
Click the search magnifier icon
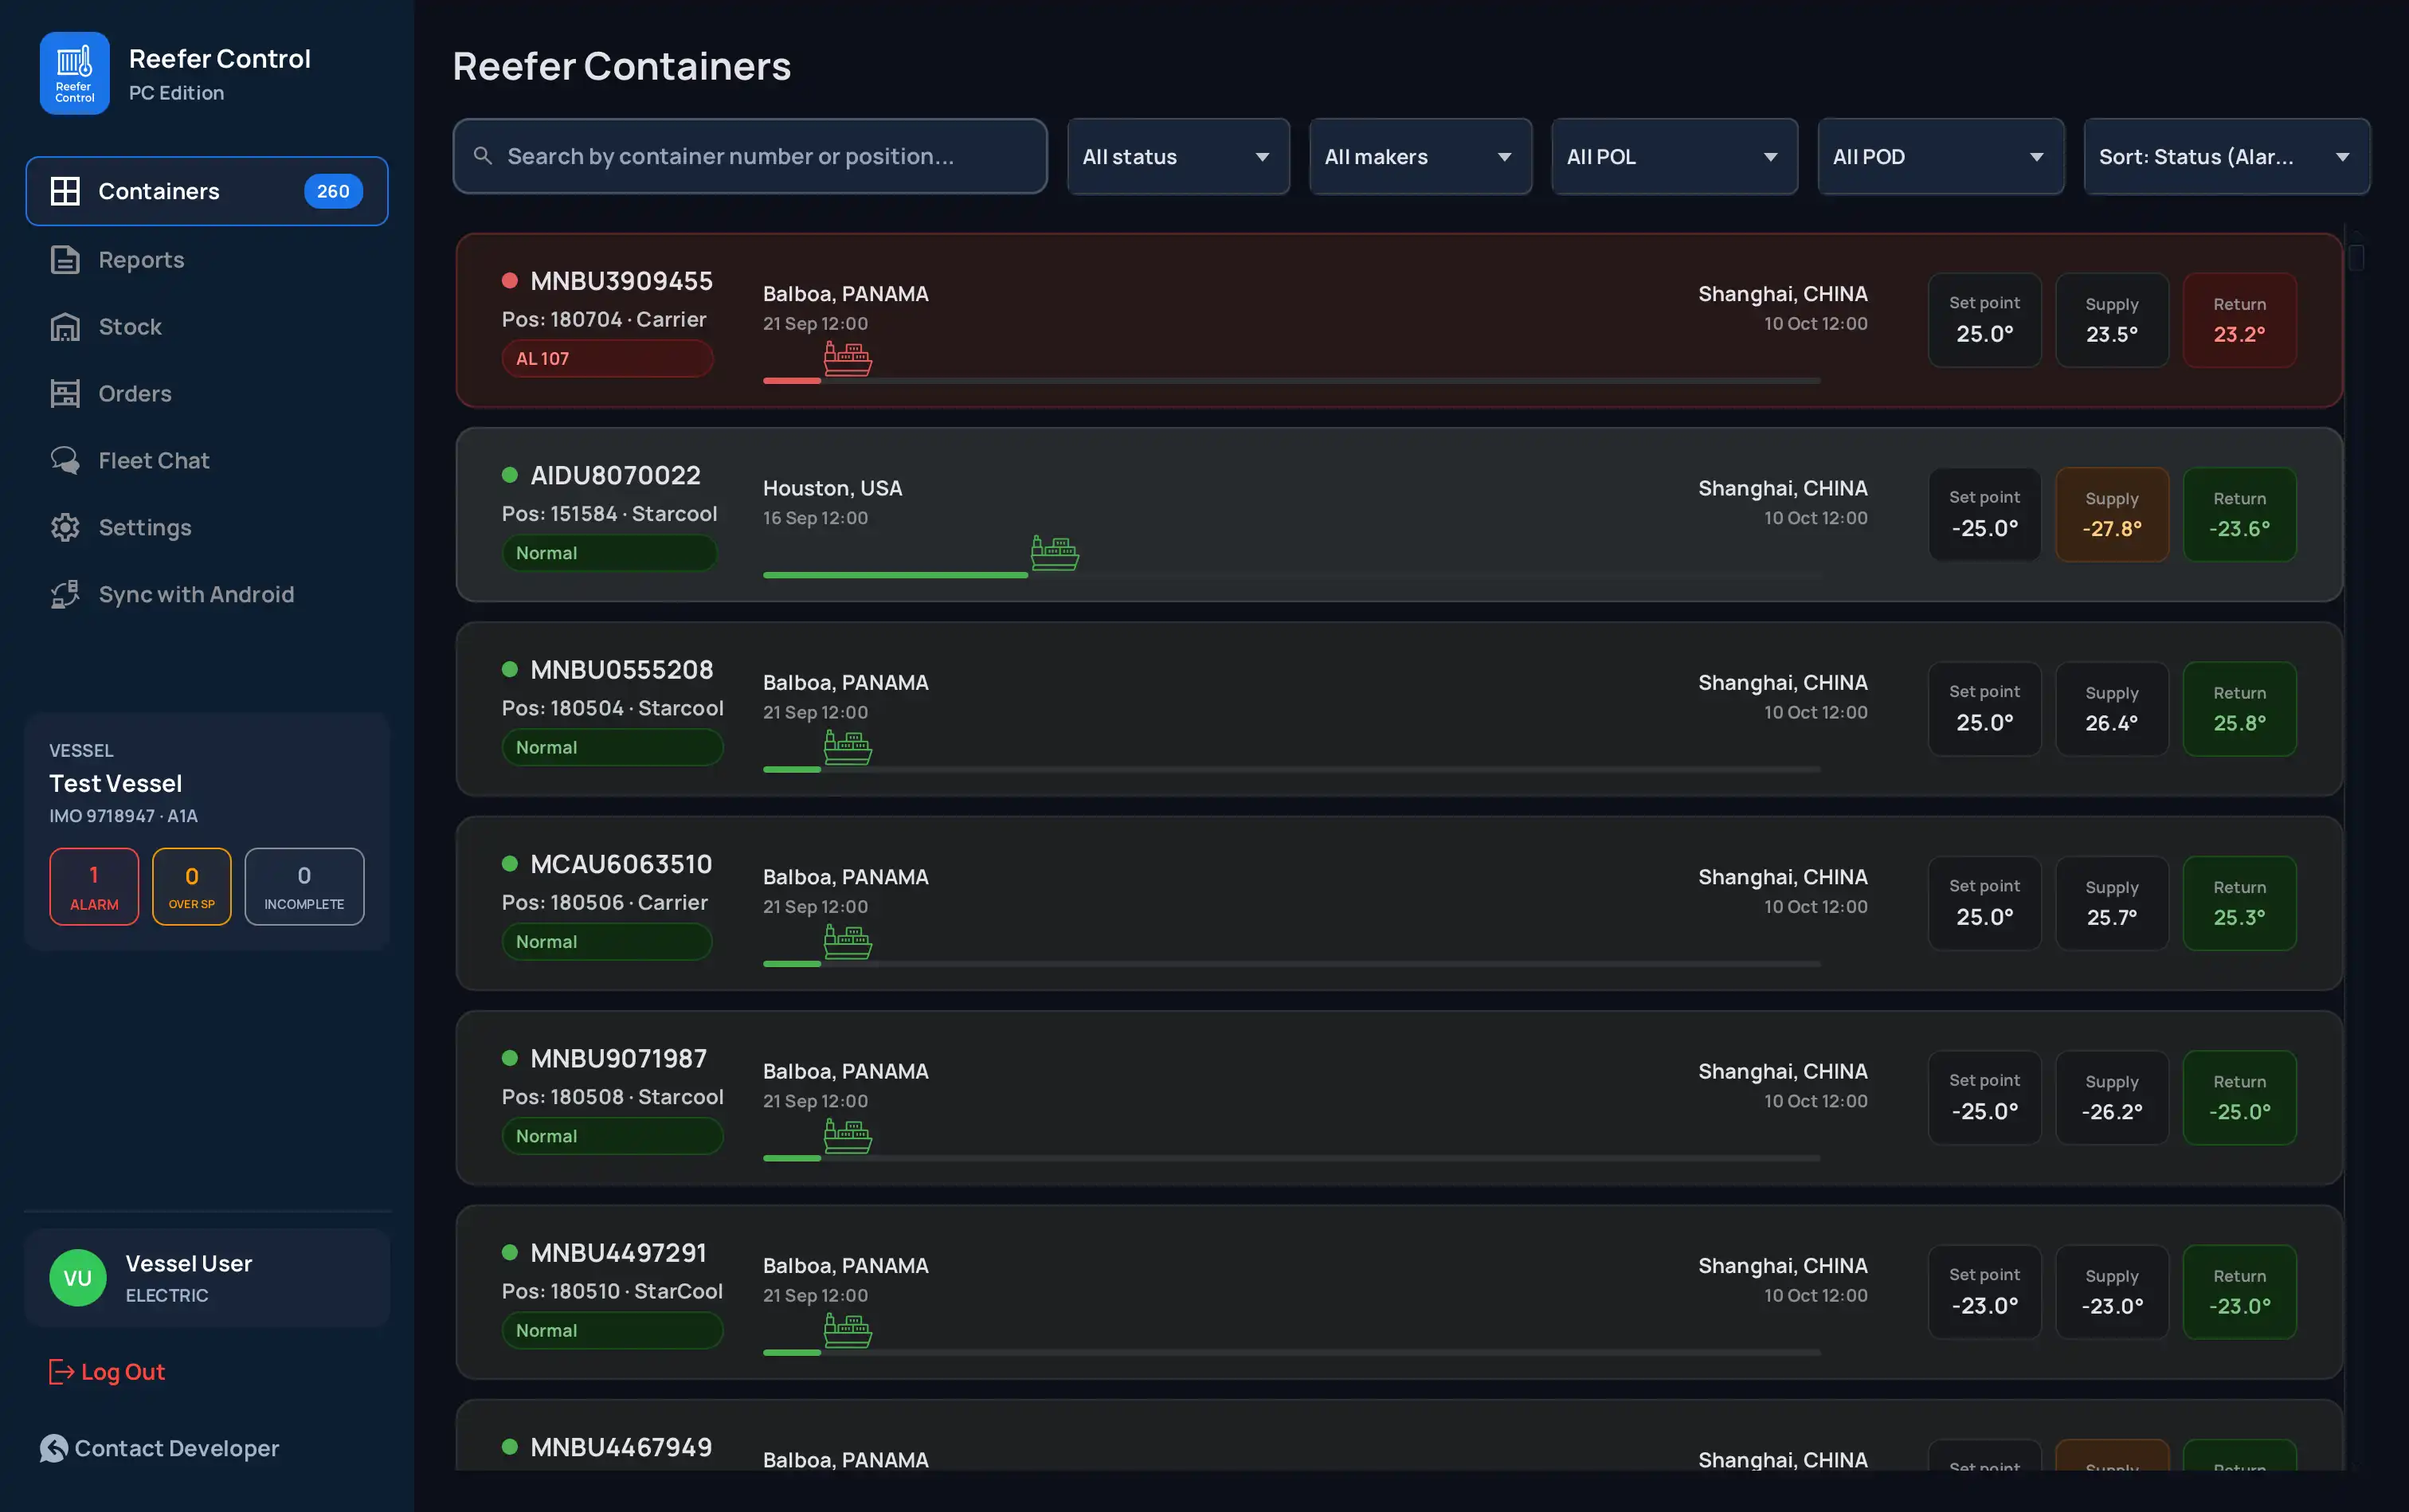coord(483,156)
